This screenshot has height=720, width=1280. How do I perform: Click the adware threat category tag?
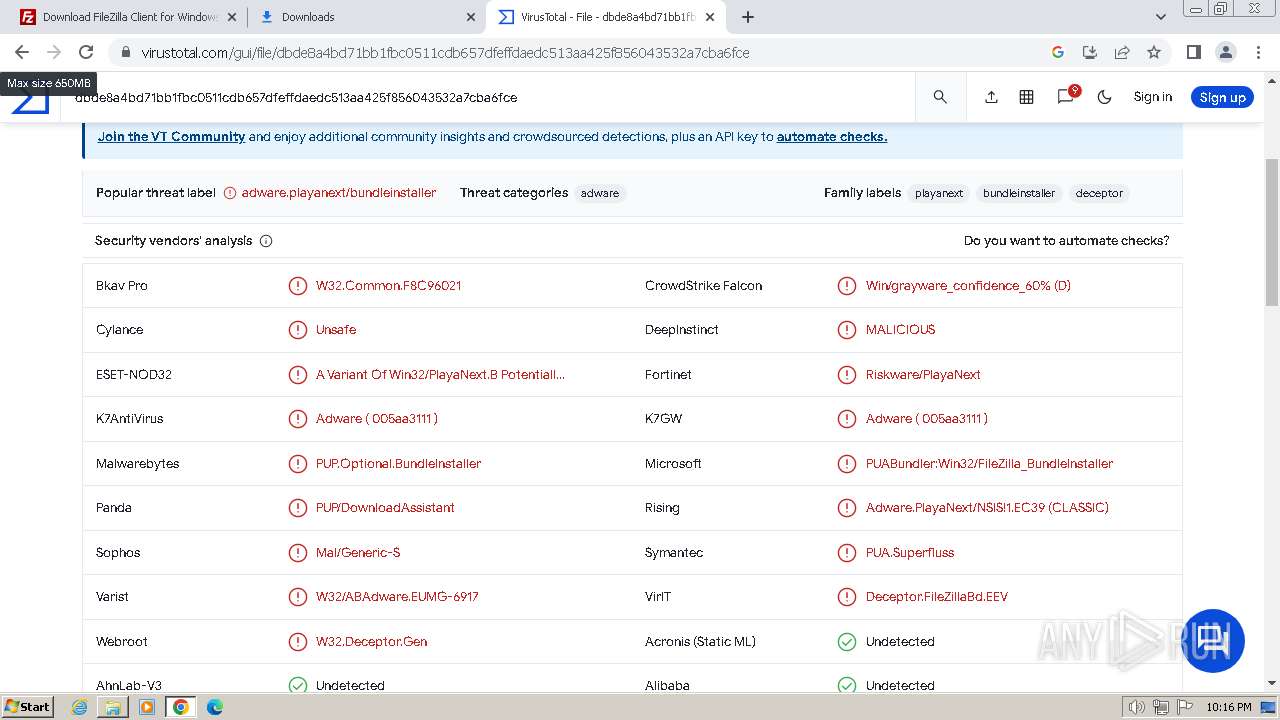[x=600, y=193]
